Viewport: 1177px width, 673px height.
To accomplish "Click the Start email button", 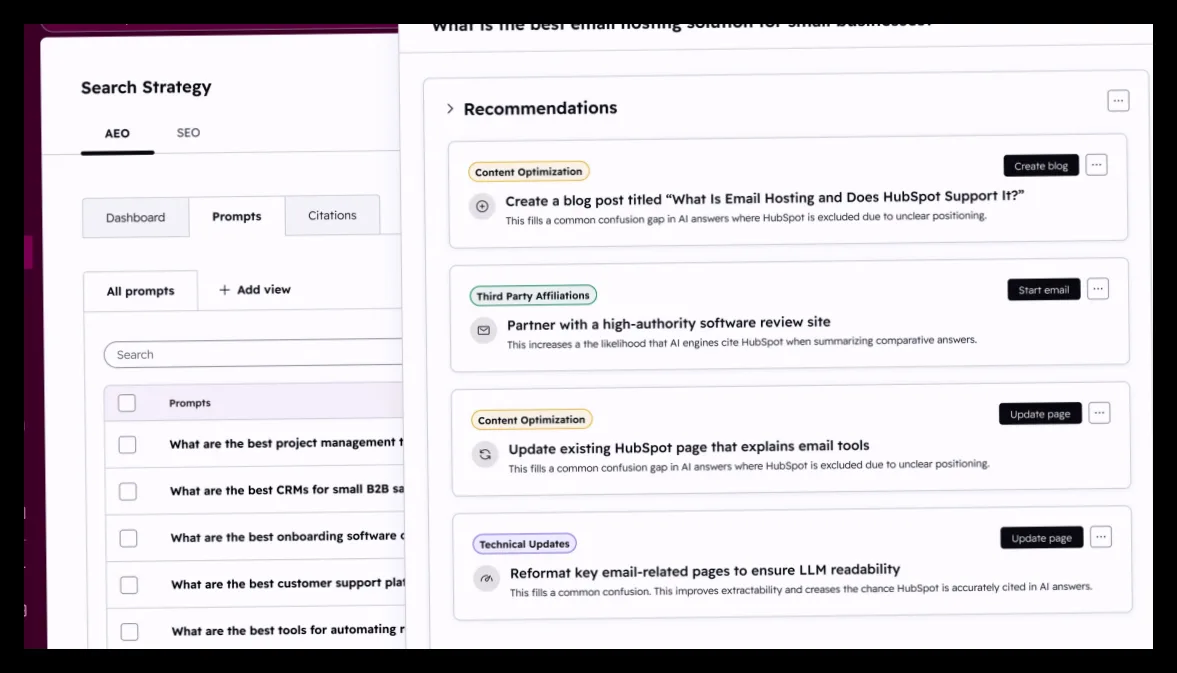I will 1043,290.
